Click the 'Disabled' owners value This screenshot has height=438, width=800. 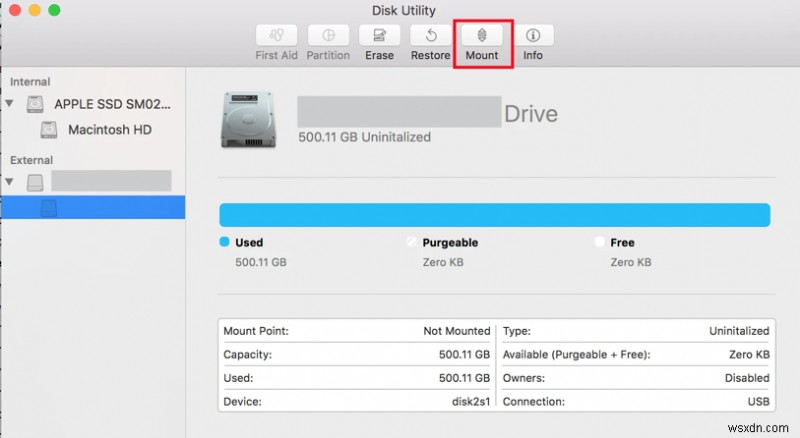point(747,378)
